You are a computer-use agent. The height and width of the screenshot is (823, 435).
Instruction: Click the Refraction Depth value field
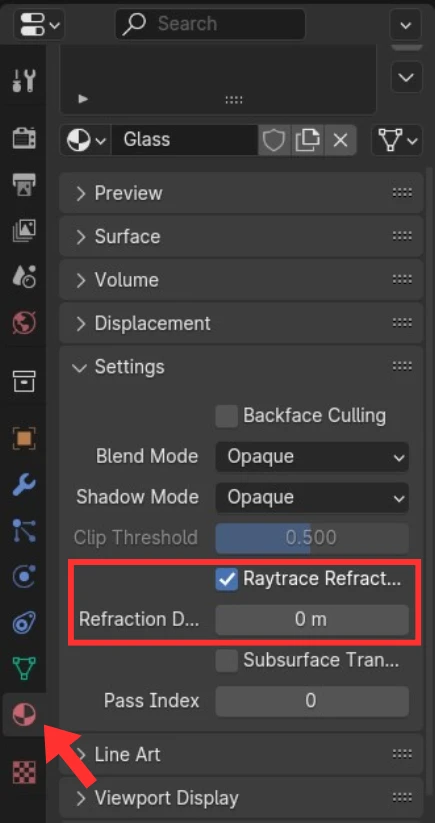(312, 620)
